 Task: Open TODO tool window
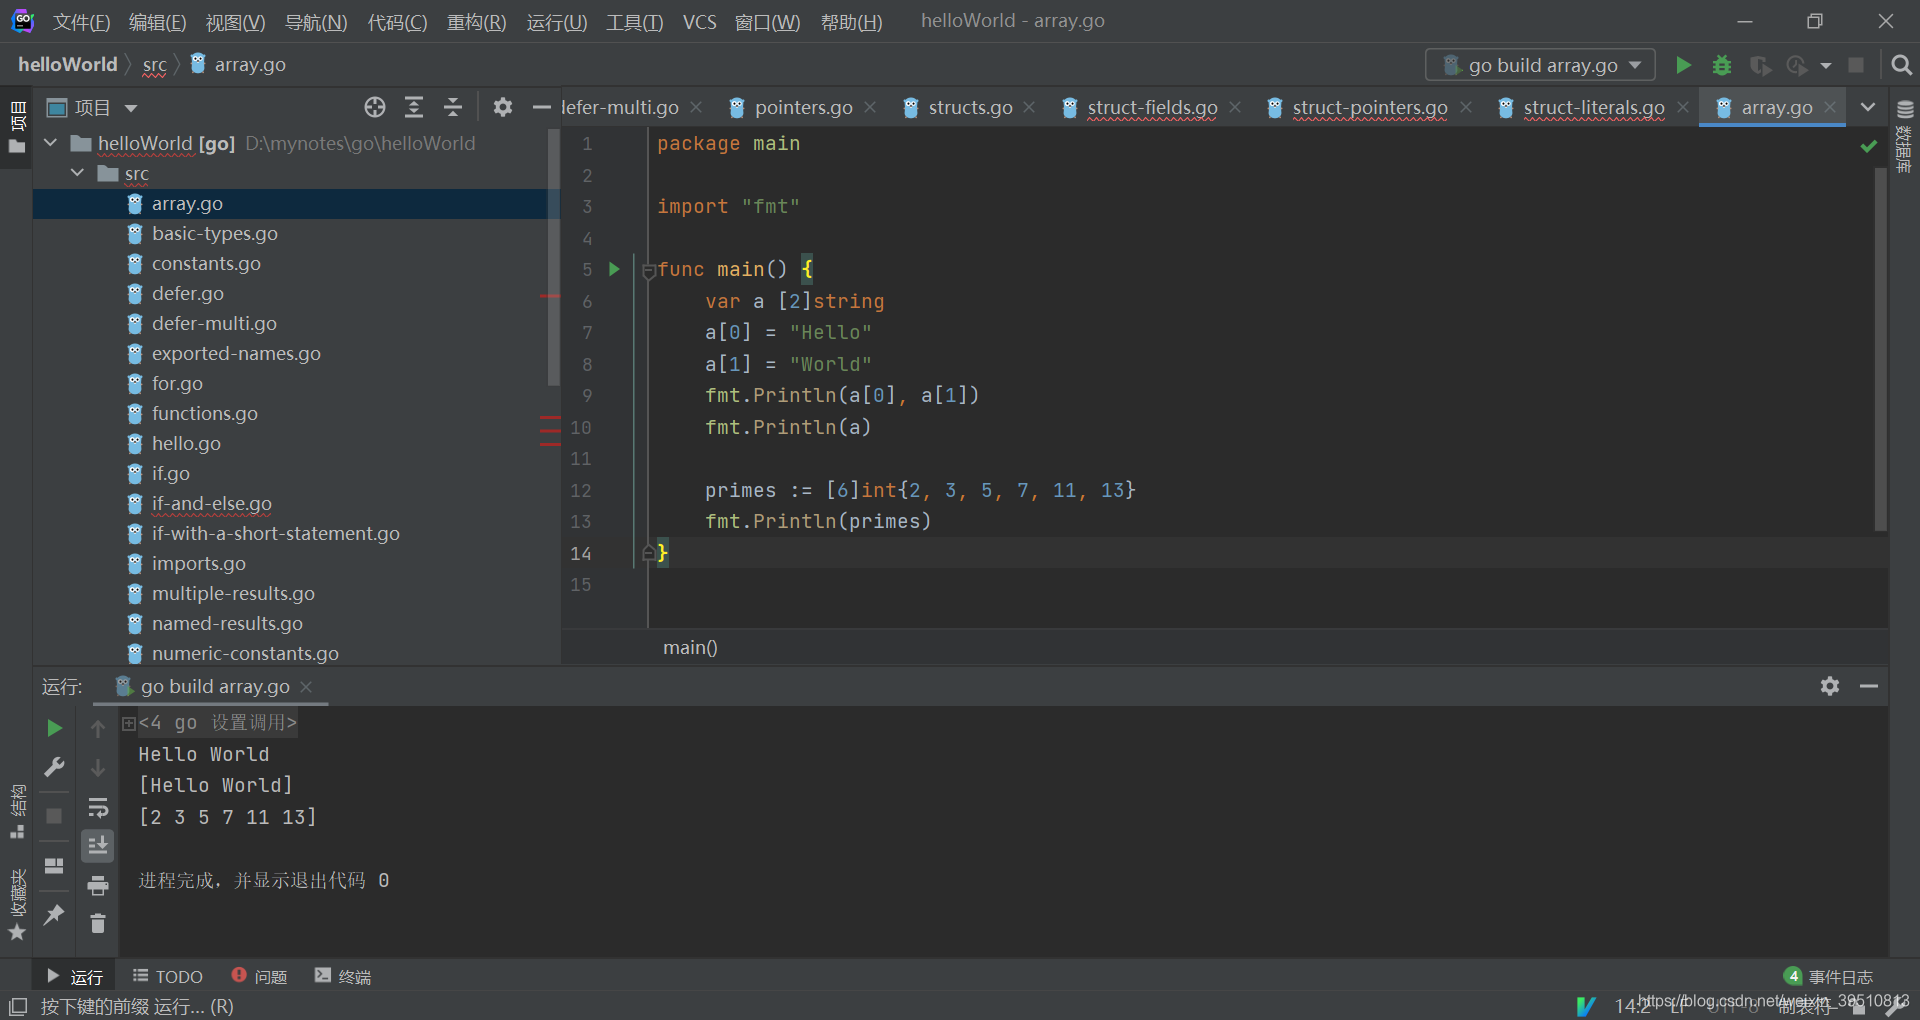(x=167, y=976)
